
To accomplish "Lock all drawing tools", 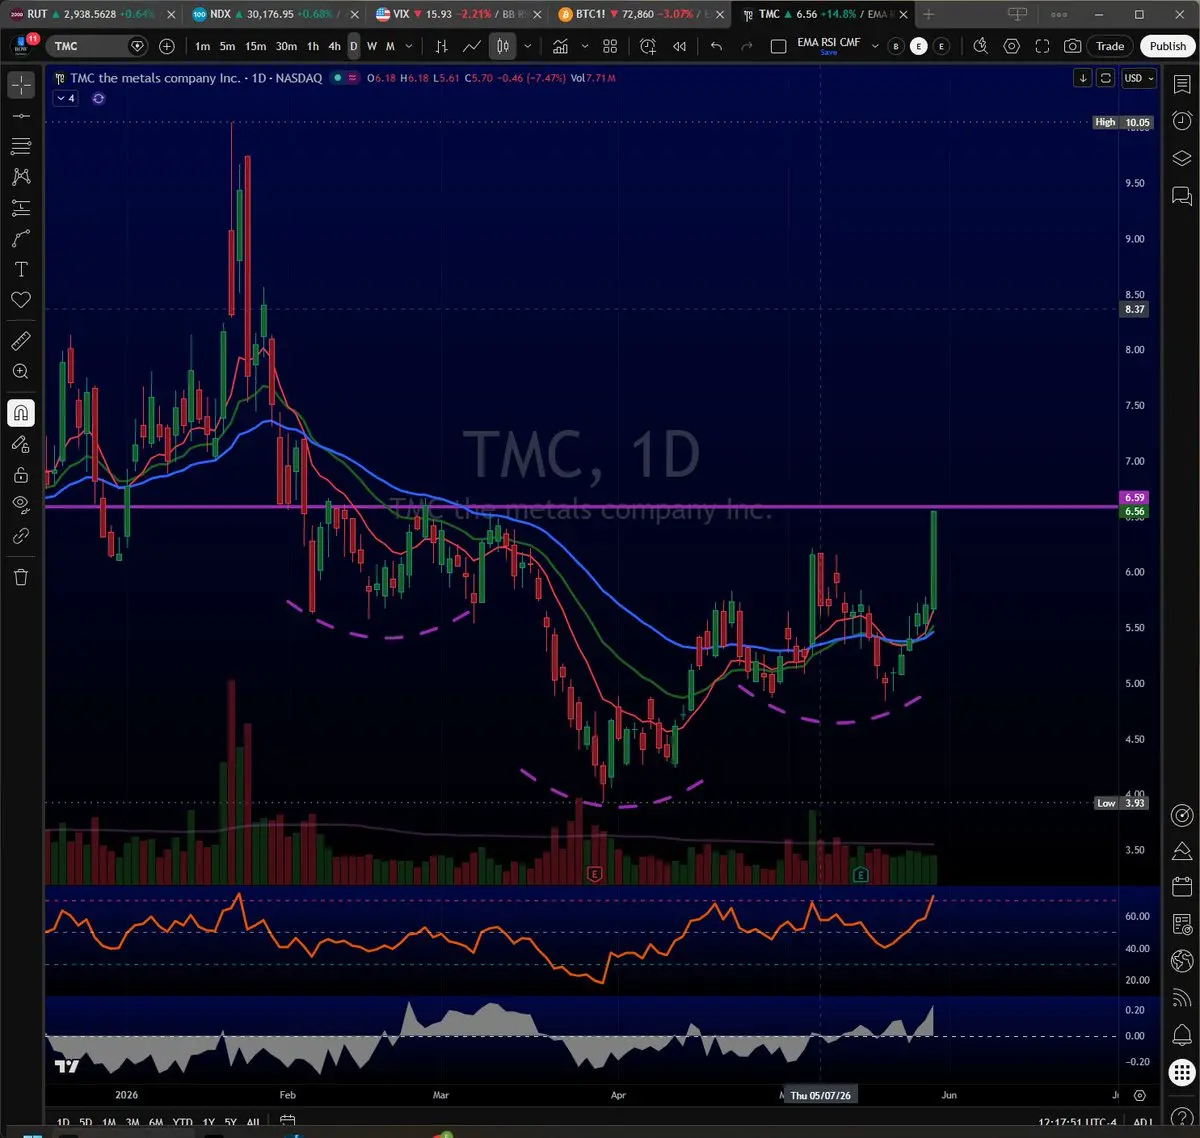I will pyautogui.click(x=21, y=474).
